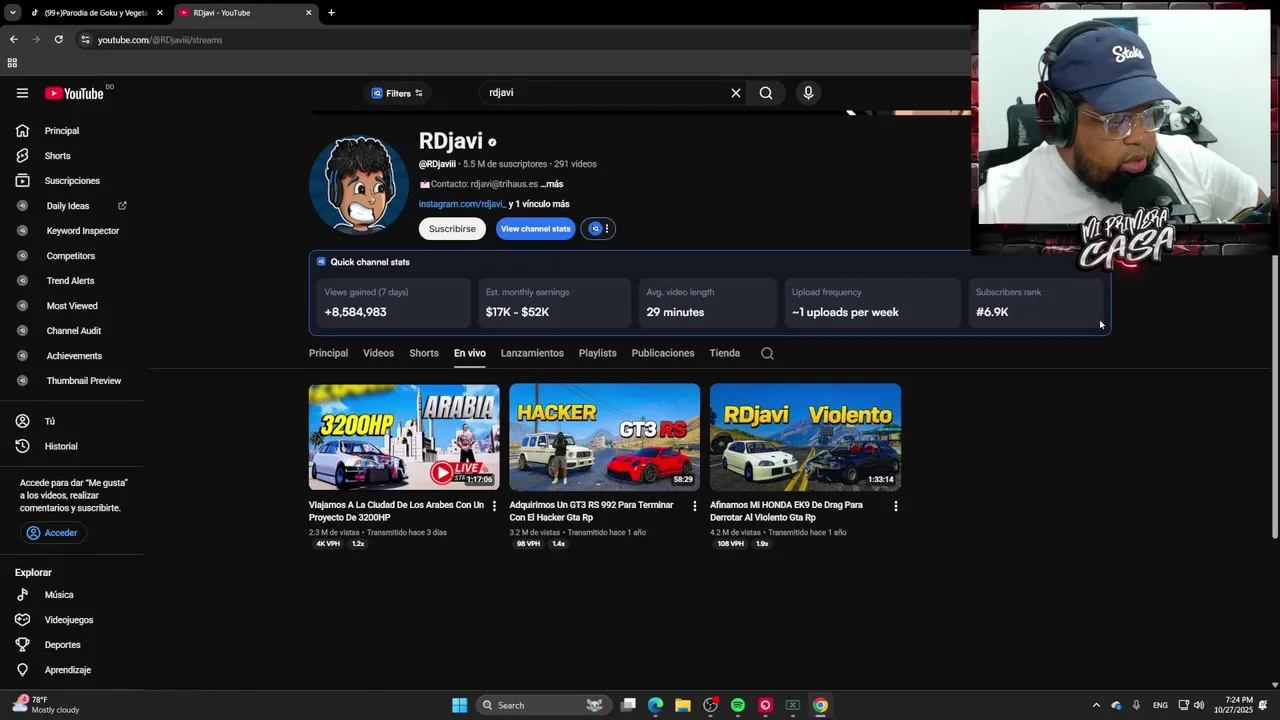1280x720 pixels.
Task: Reload the page in browser
Action: coord(59,40)
